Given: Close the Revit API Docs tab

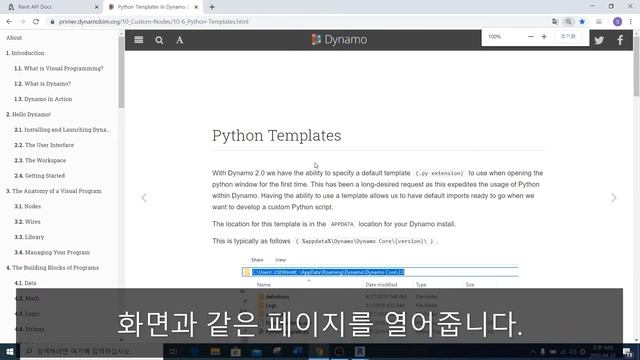Looking at the screenshot, I should tap(96, 7).
